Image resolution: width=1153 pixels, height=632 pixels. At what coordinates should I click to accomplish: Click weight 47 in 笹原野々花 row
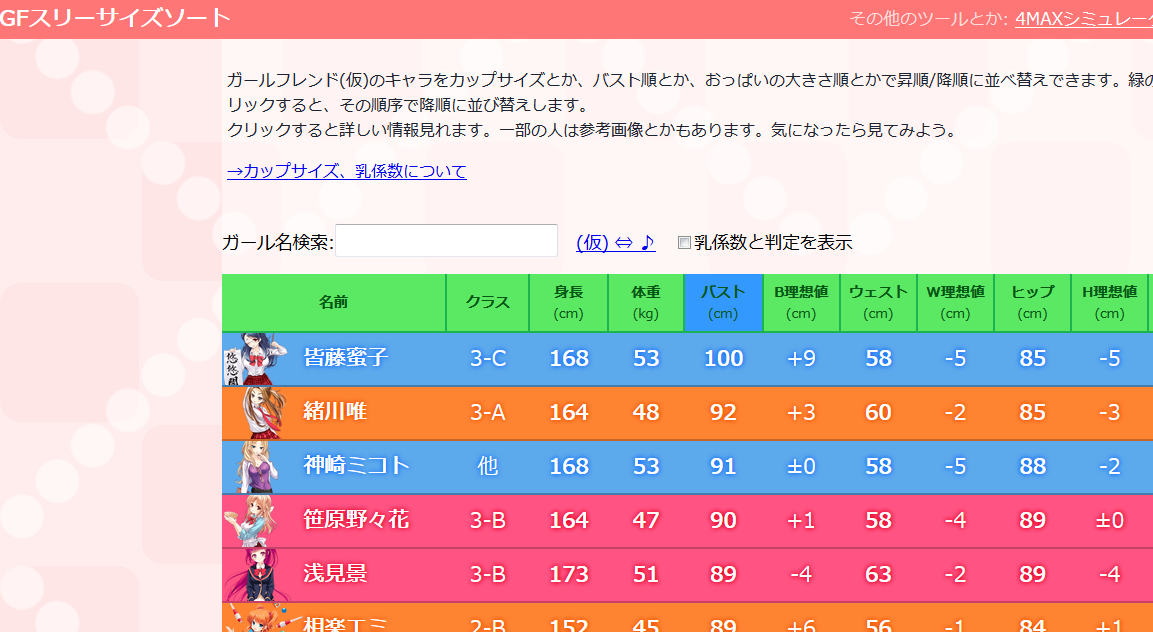click(646, 520)
